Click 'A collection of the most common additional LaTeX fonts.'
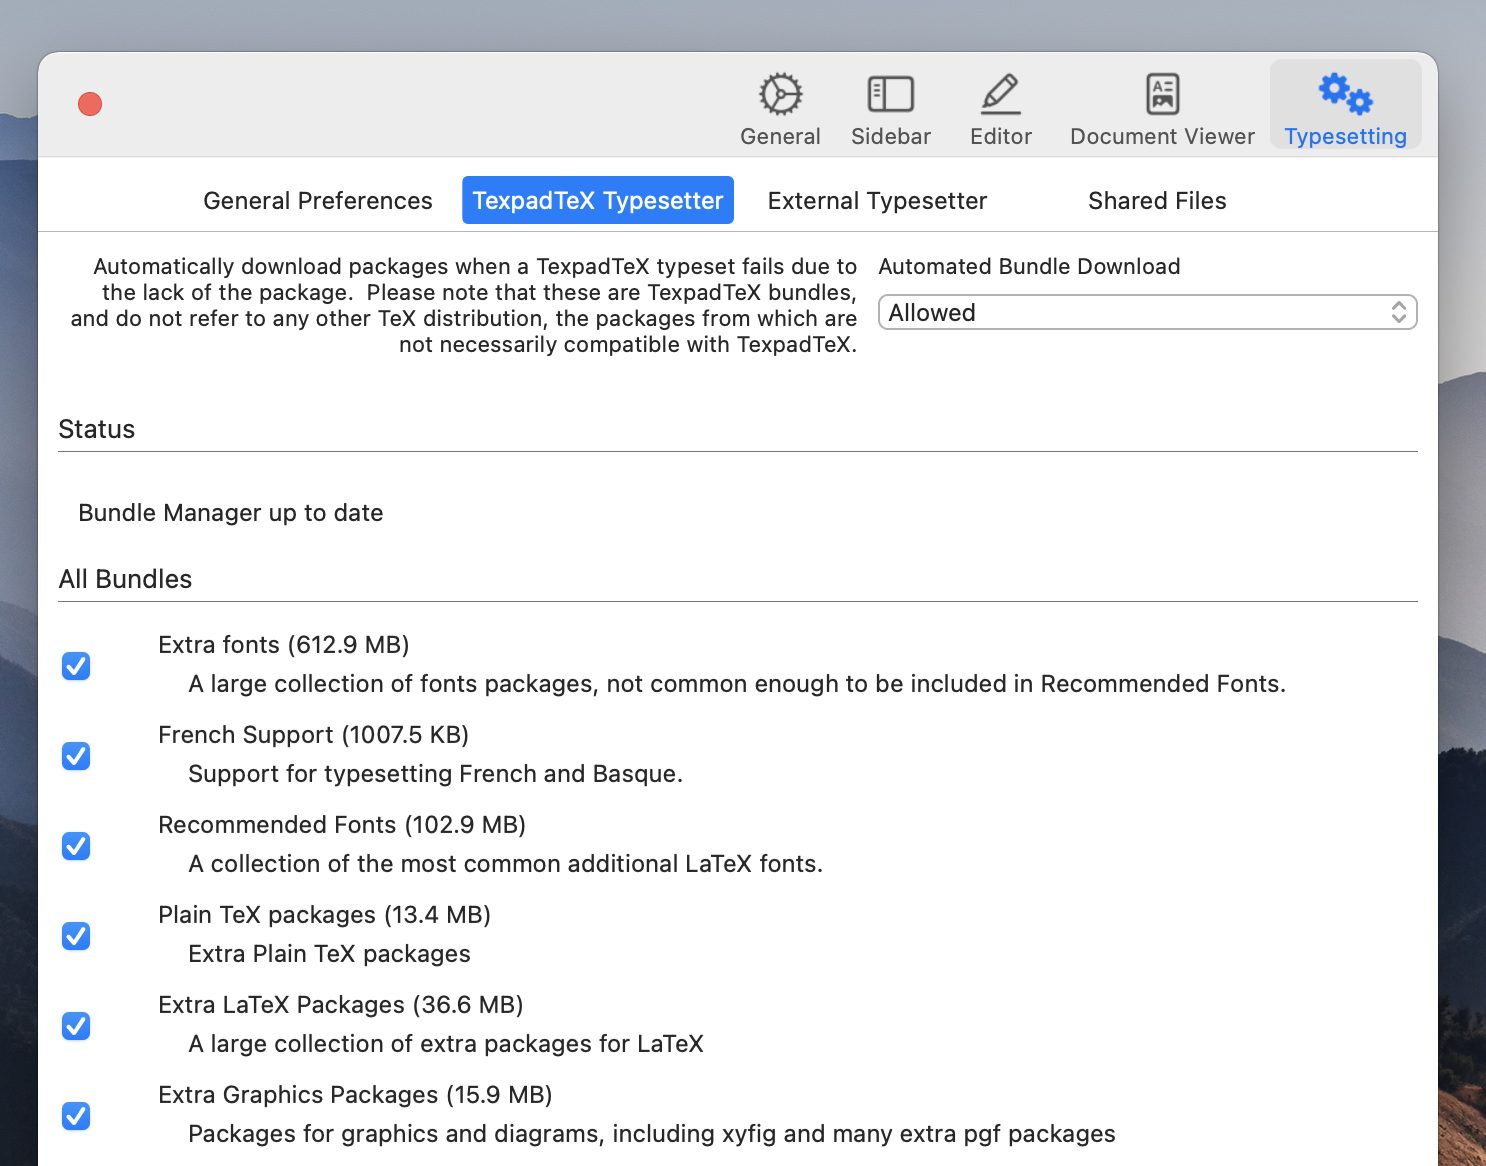This screenshot has height=1166, width=1486. (506, 864)
